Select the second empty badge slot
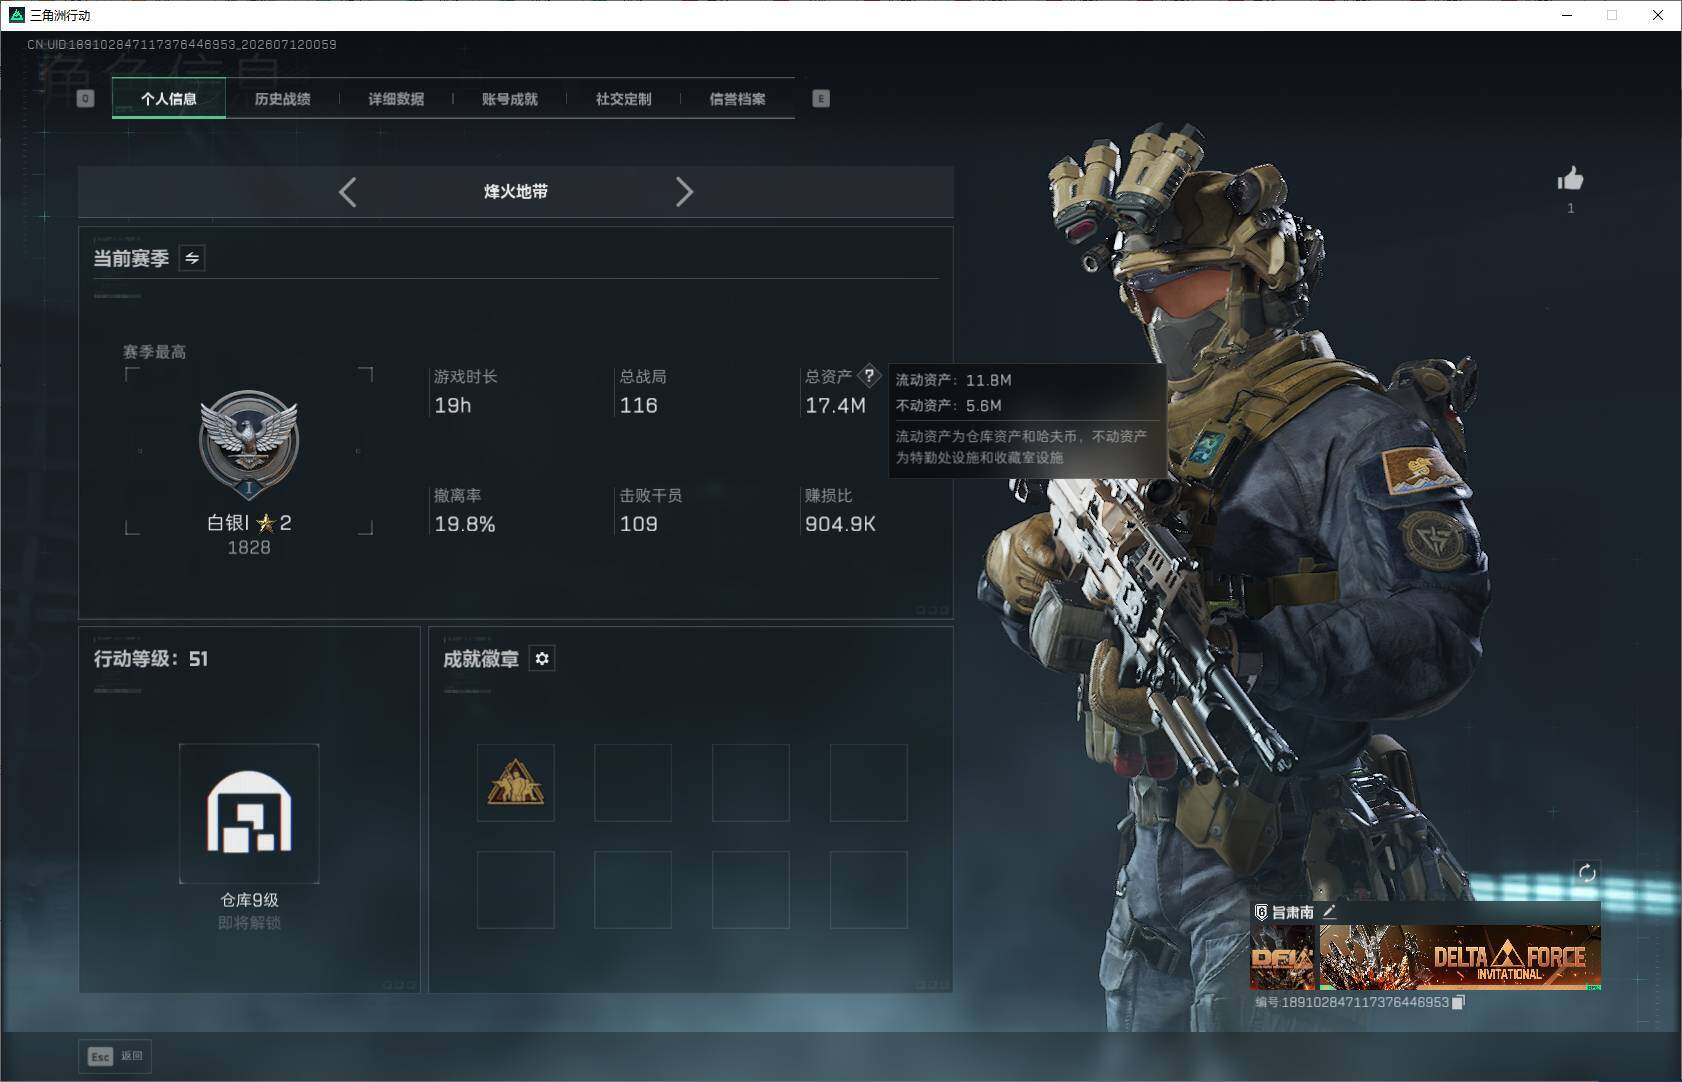 tap(633, 783)
